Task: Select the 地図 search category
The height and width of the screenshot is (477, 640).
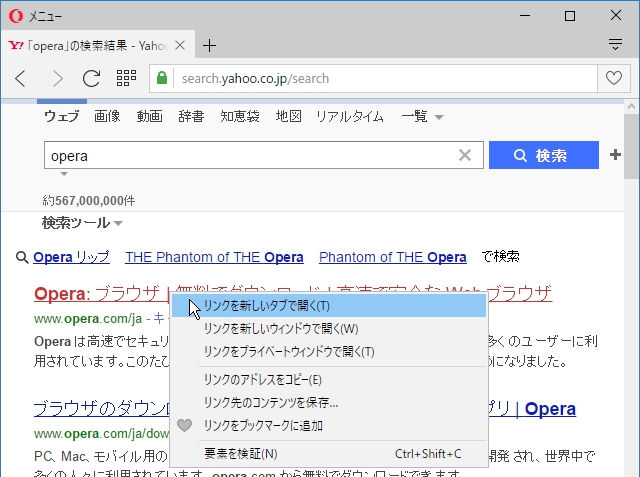Action: [289, 116]
